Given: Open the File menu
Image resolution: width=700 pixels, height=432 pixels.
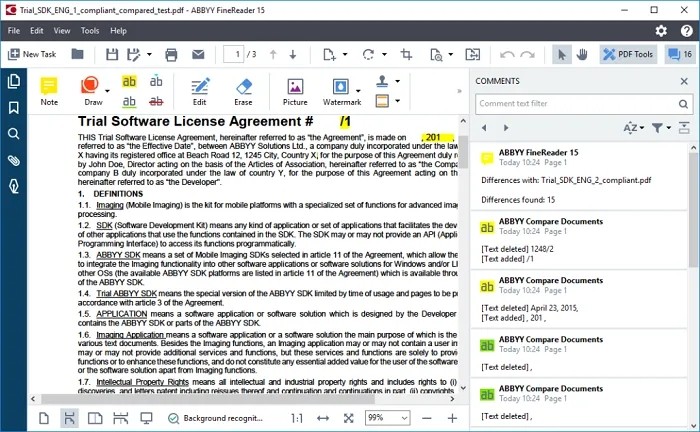Looking at the screenshot, I should (x=14, y=31).
